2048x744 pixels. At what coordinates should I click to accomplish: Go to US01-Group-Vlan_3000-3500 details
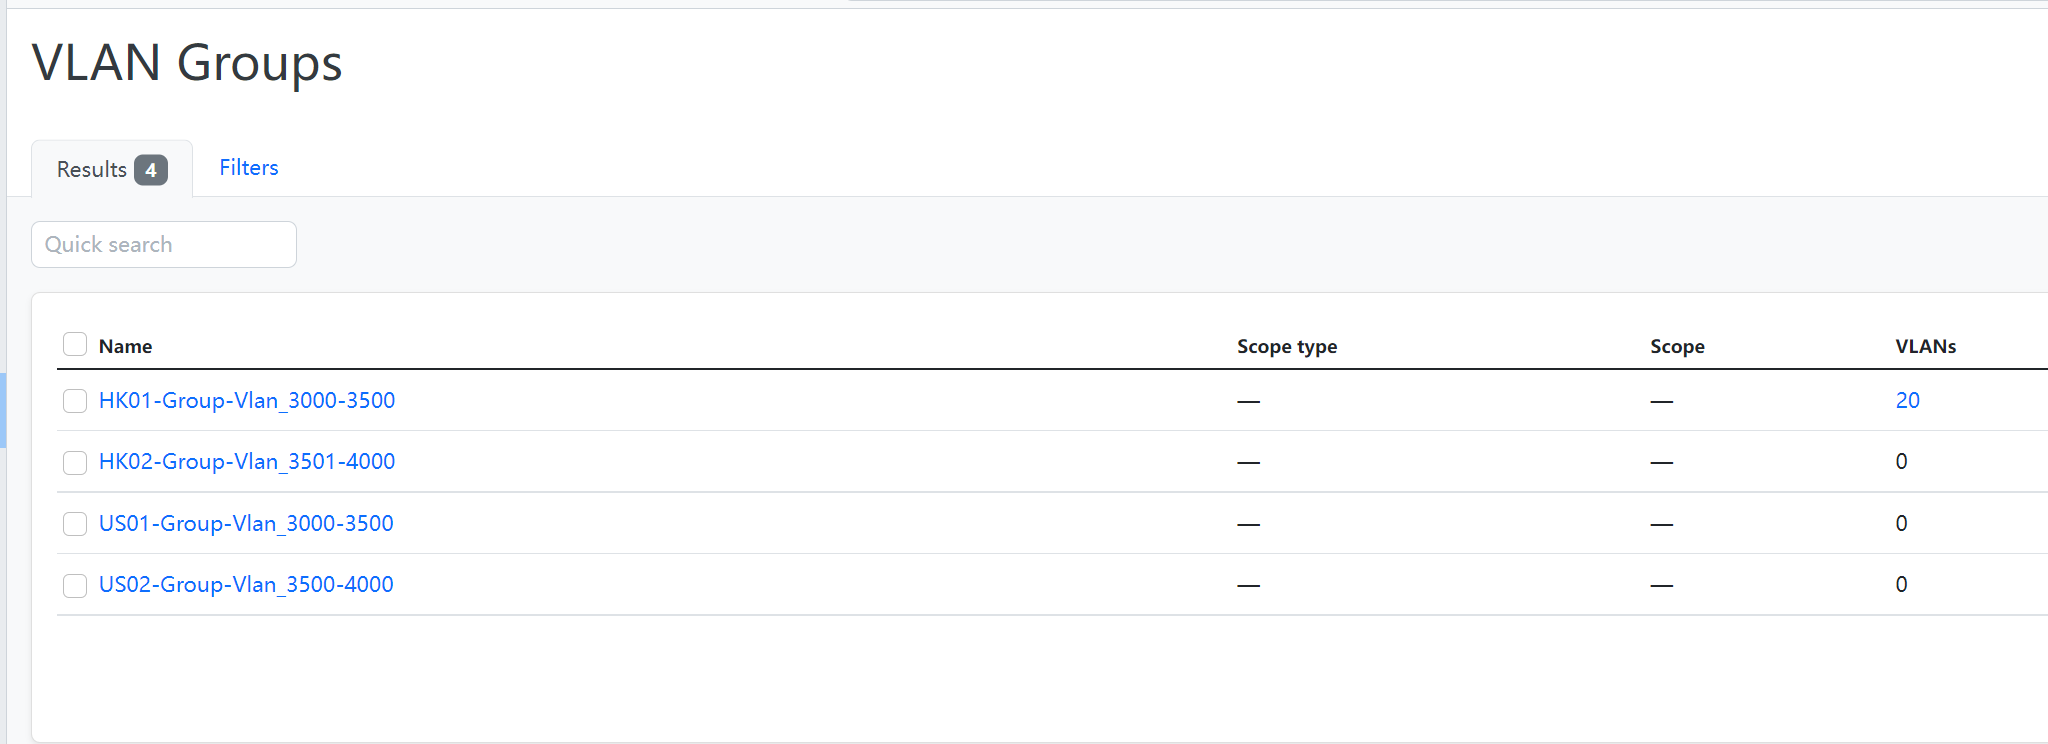pyautogui.click(x=245, y=524)
